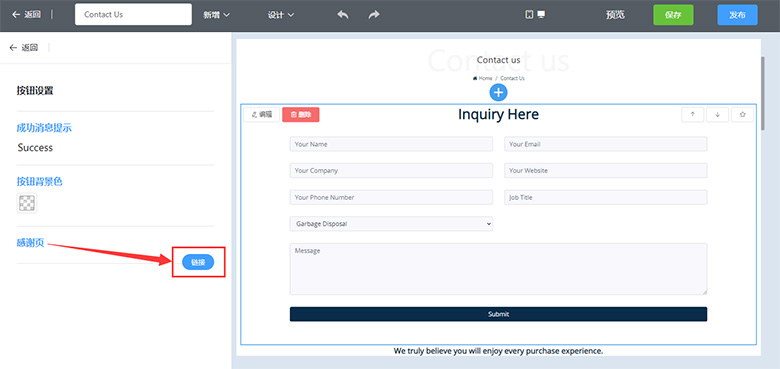Click the Home breadcrumb link

483,79
